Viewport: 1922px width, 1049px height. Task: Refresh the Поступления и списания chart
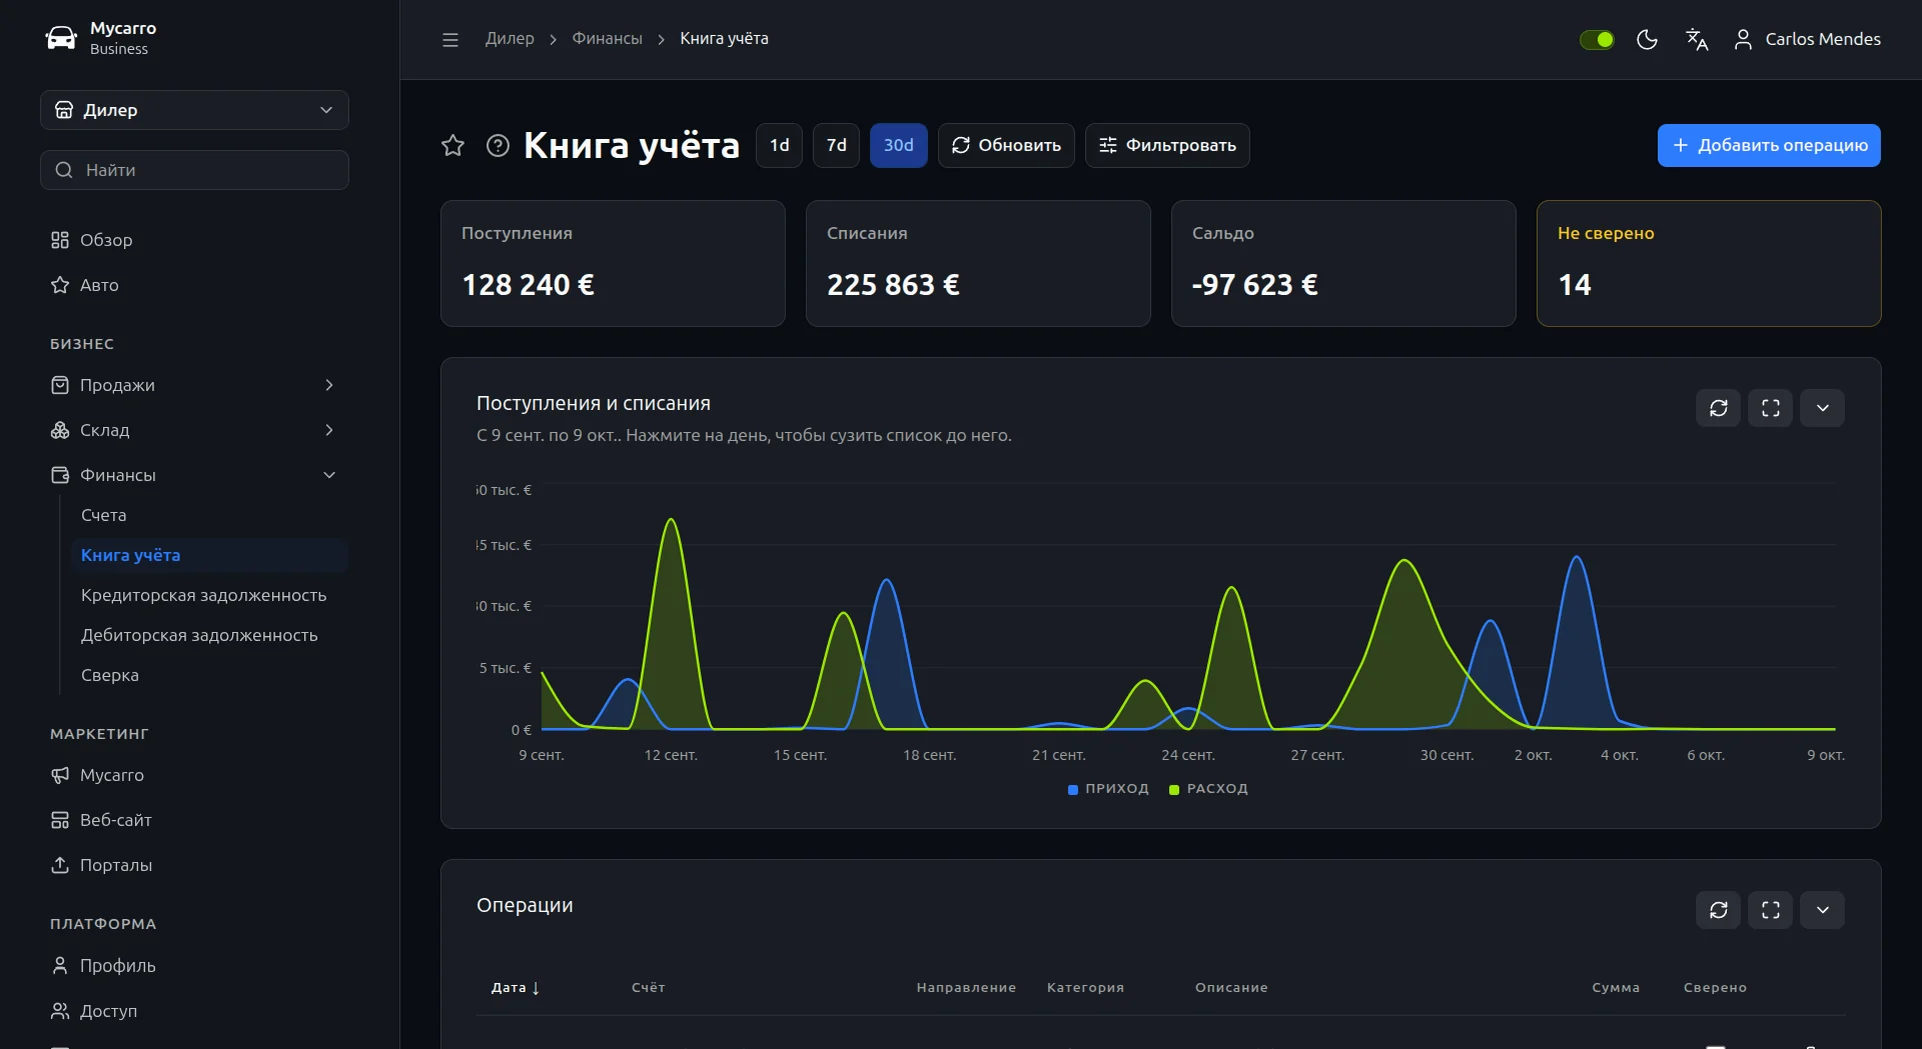point(1719,408)
